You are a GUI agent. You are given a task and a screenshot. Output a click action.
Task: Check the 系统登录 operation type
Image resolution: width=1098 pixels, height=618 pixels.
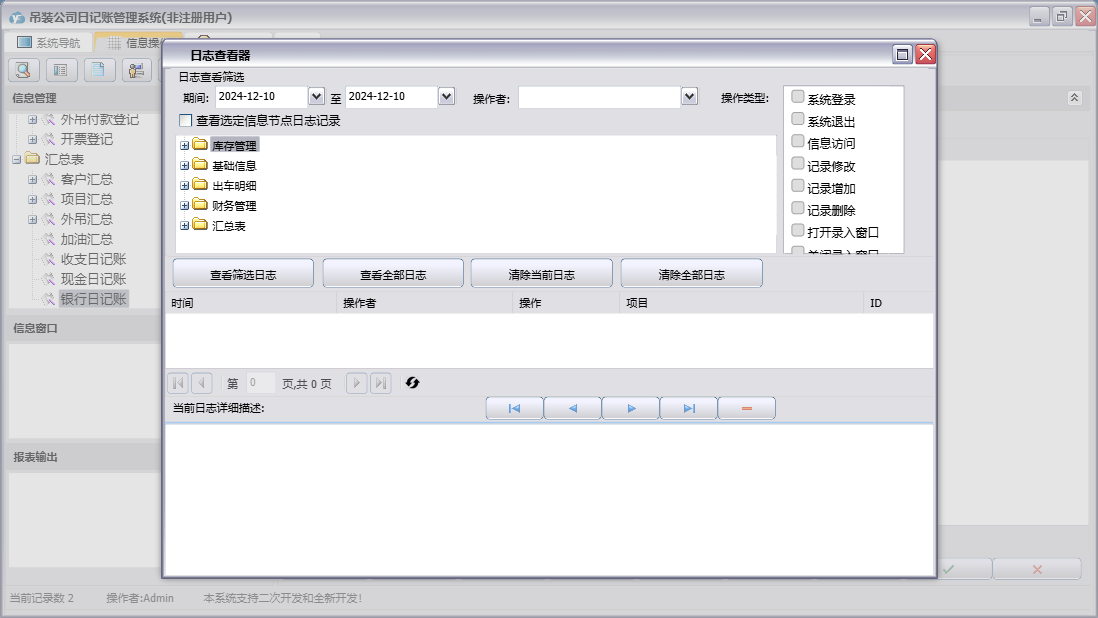point(797,97)
